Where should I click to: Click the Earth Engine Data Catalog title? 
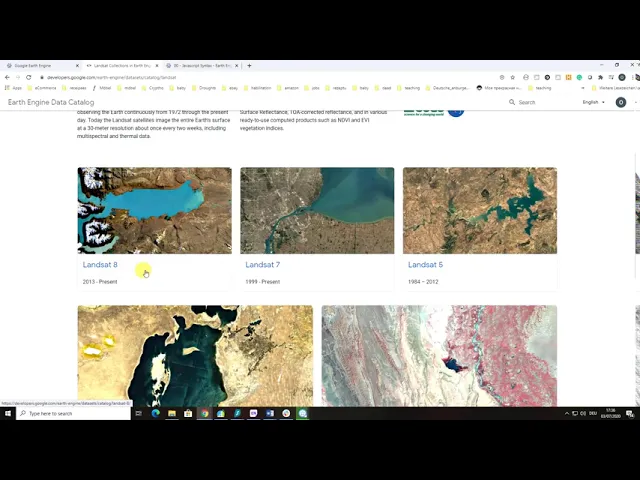[x=51, y=102]
